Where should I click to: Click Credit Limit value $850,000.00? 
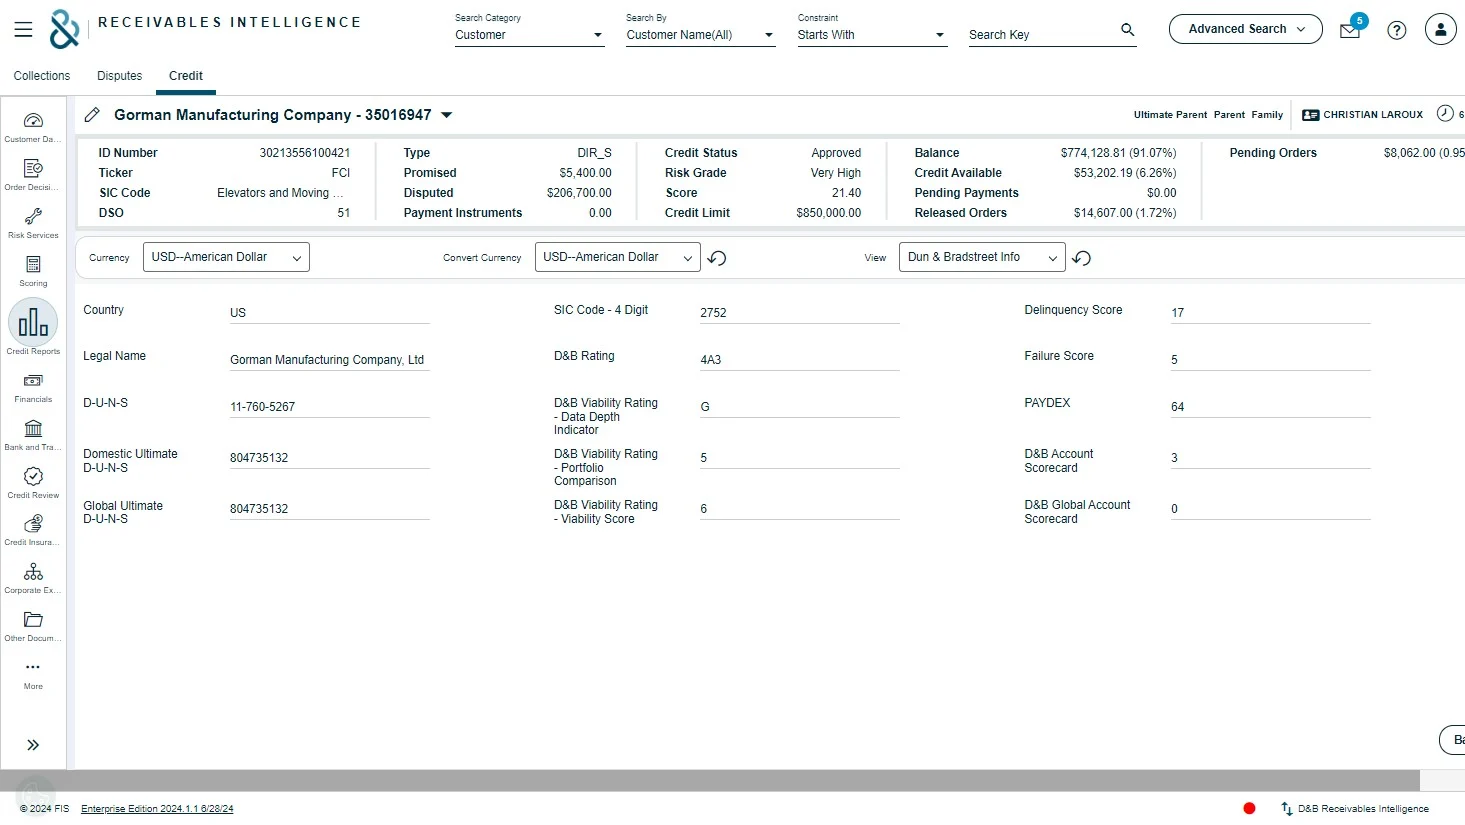[828, 213]
